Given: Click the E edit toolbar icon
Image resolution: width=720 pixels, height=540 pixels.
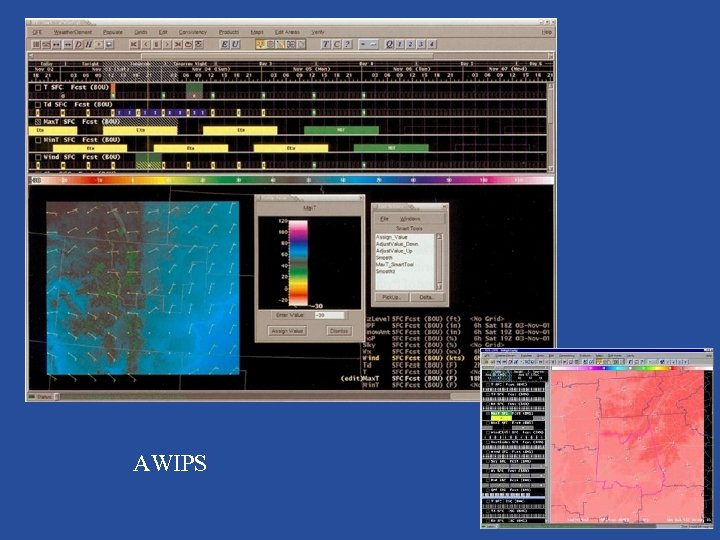Looking at the screenshot, I should [x=225, y=45].
